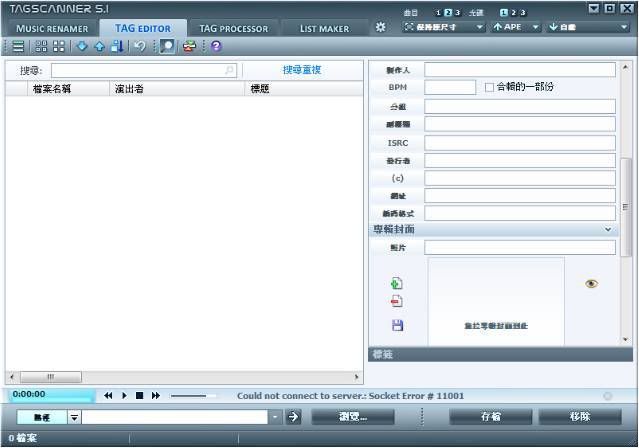Image resolution: width=639 pixels, height=448 pixels.
Task: Open the folder path dropdown arrow
Action: pos(276,417)
